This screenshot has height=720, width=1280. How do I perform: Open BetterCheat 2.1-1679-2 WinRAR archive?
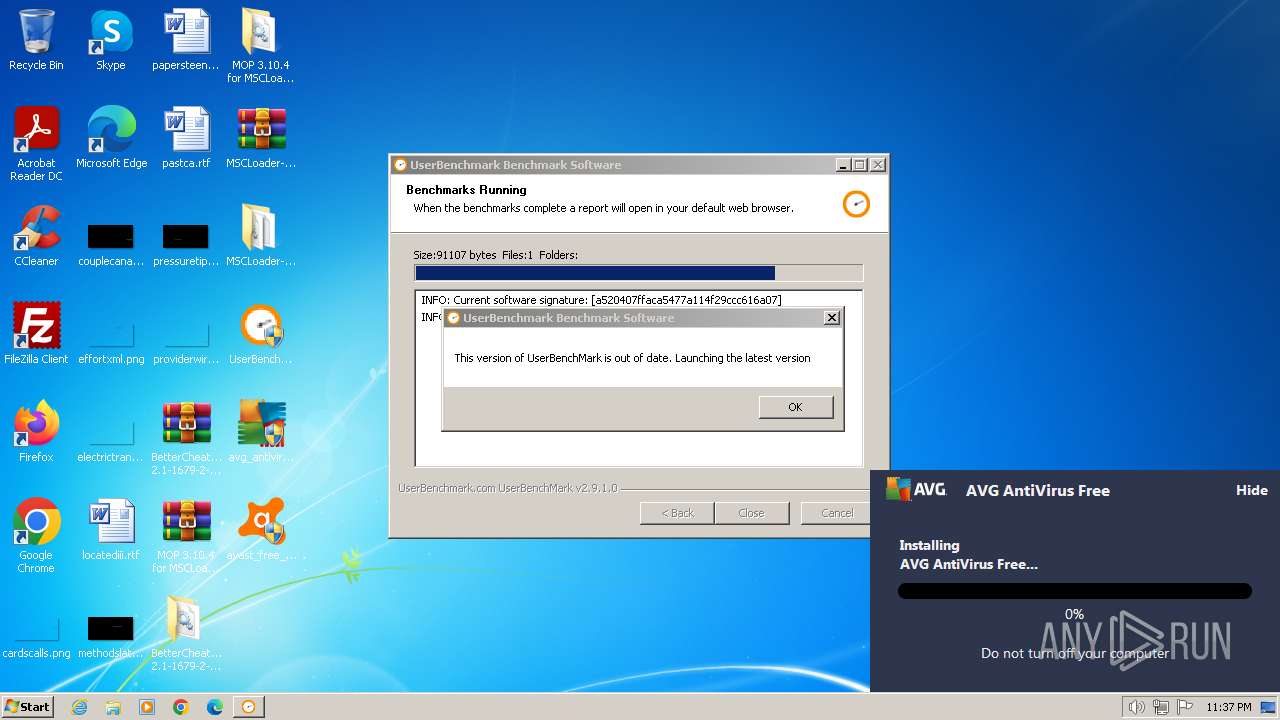(186, 438)
